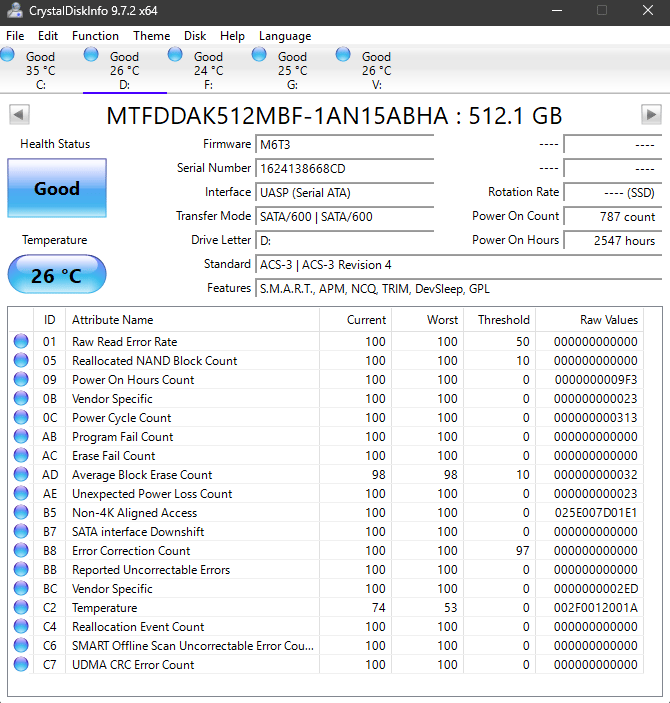The image size is (670, 703).
Task: Click status dot of Unexpected Power Loss Count
Action: [21, 493]
